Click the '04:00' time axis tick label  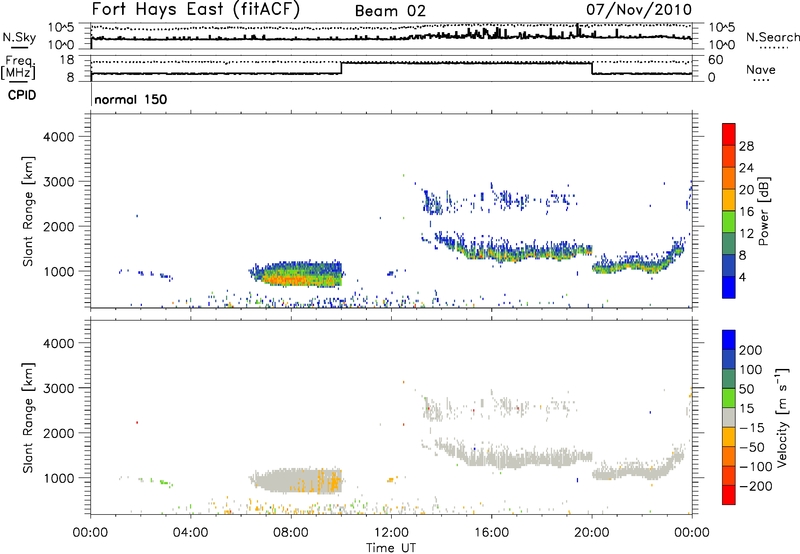(190, 533)
